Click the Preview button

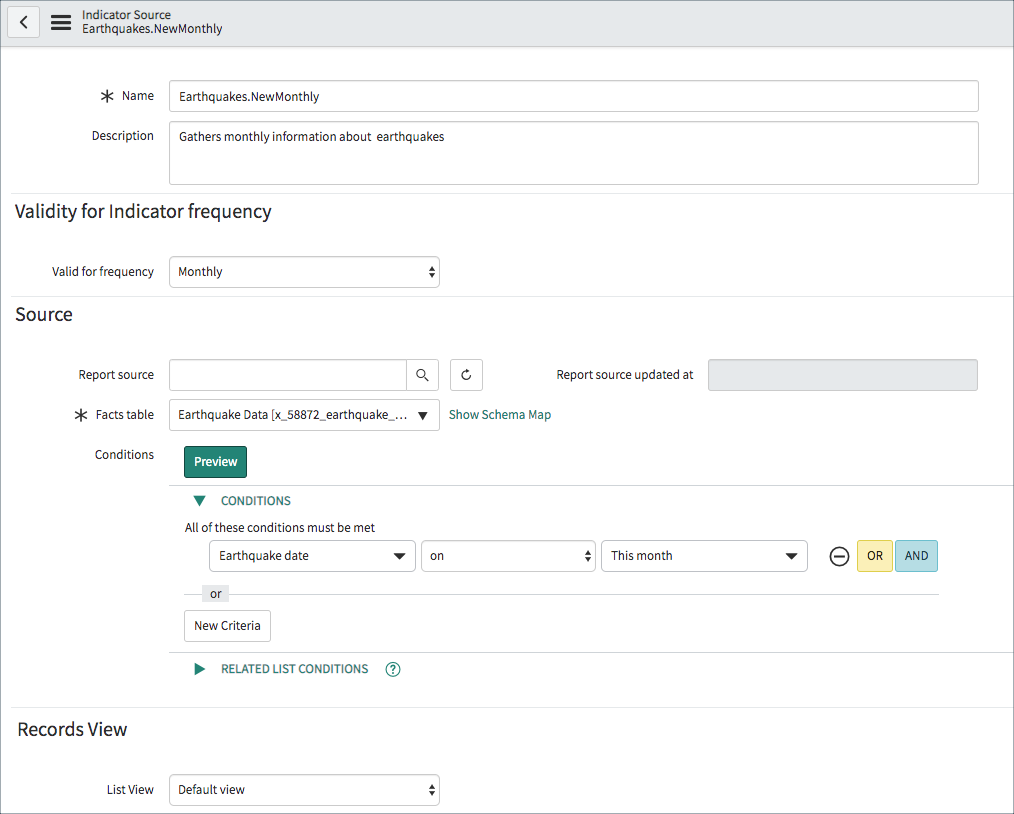[215, 461]
